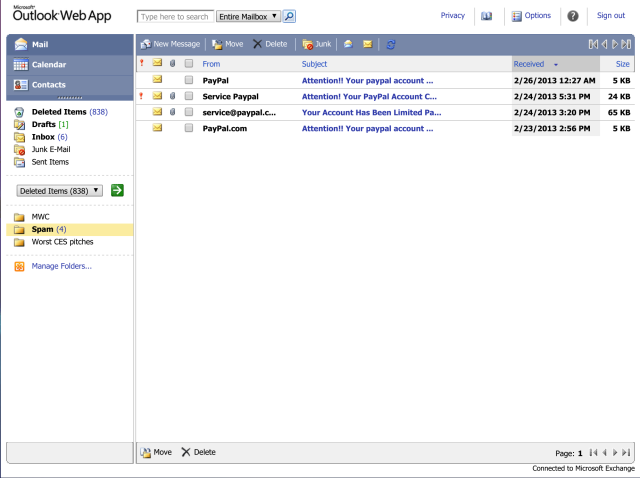Switch to the Contacts section
The width and height of the screenshot is (640, 478).
click(x=70, y=84)
